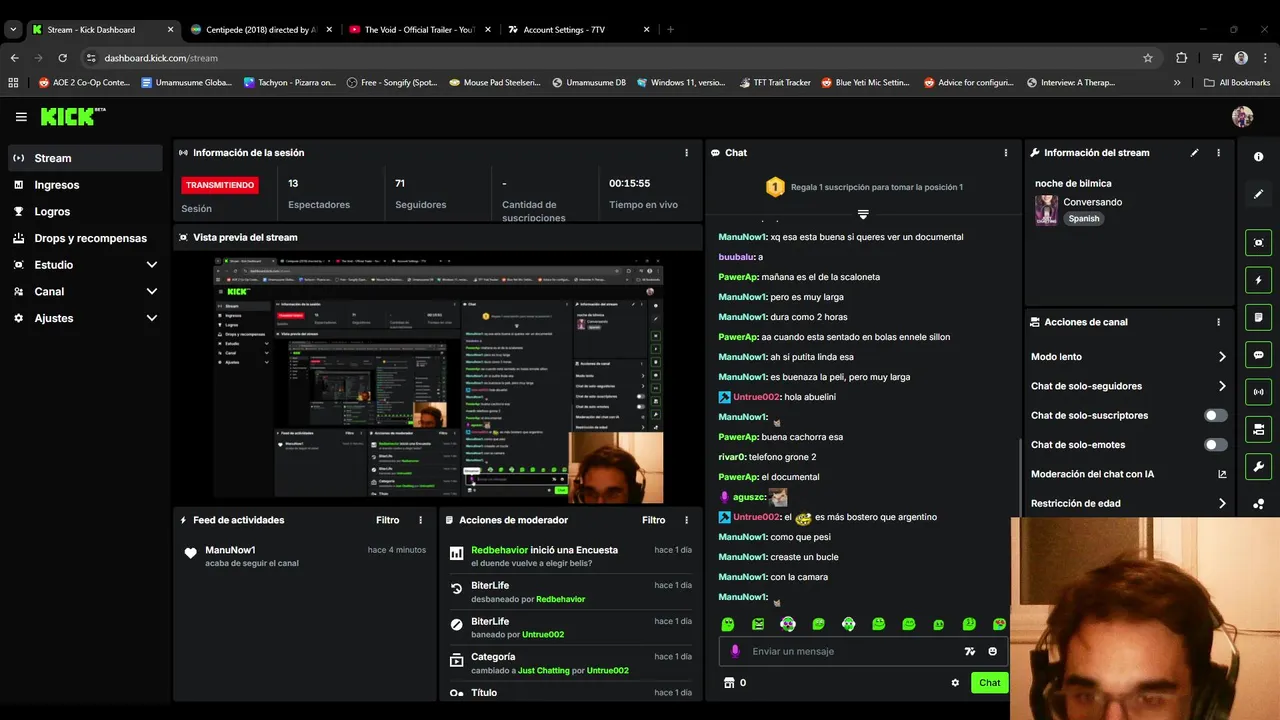Open Chat panel three-dot menu
Screen dimensions: 1280x720
coord(1005,153)
